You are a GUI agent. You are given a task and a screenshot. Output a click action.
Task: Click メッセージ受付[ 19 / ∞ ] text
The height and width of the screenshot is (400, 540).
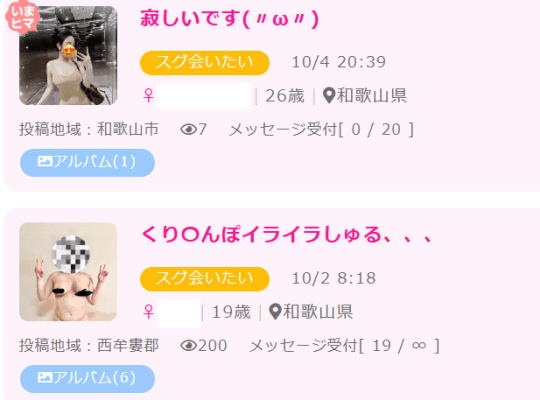(345, 346)
